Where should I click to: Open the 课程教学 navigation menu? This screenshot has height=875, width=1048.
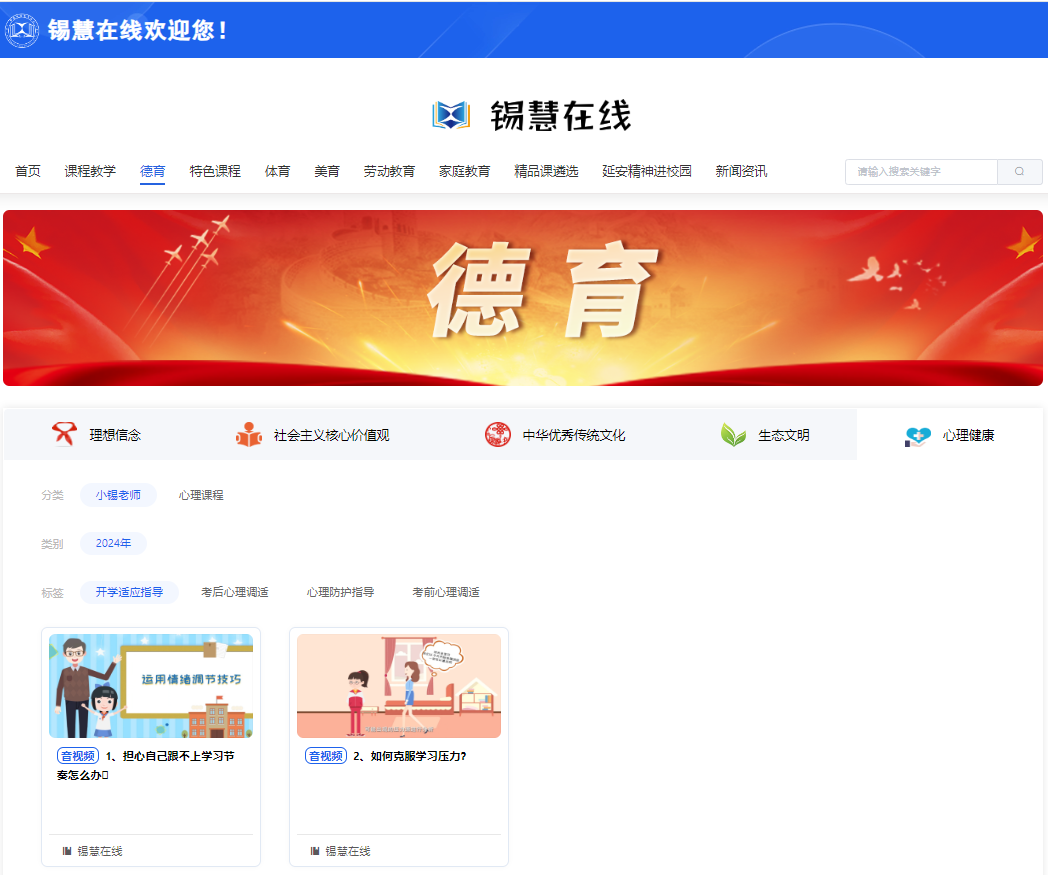click(90, 172)
